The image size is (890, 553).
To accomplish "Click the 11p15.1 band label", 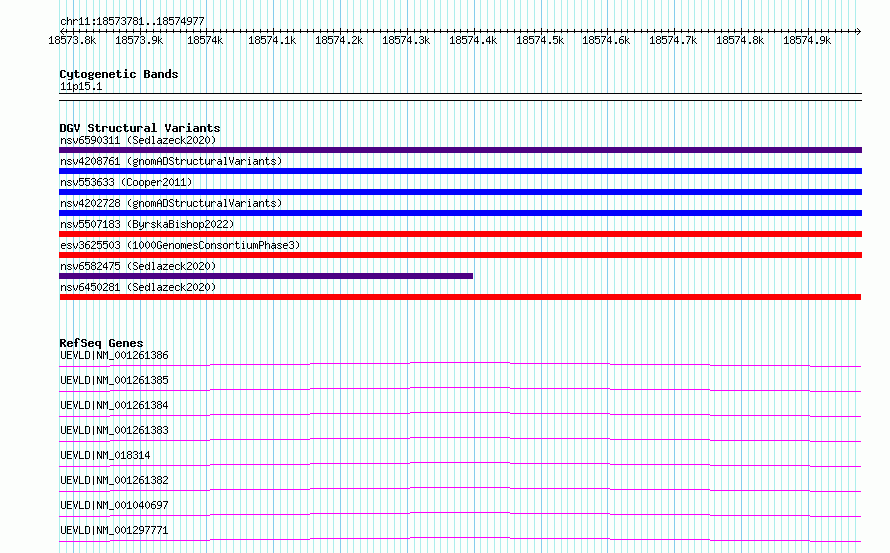I will coord(81,86).
